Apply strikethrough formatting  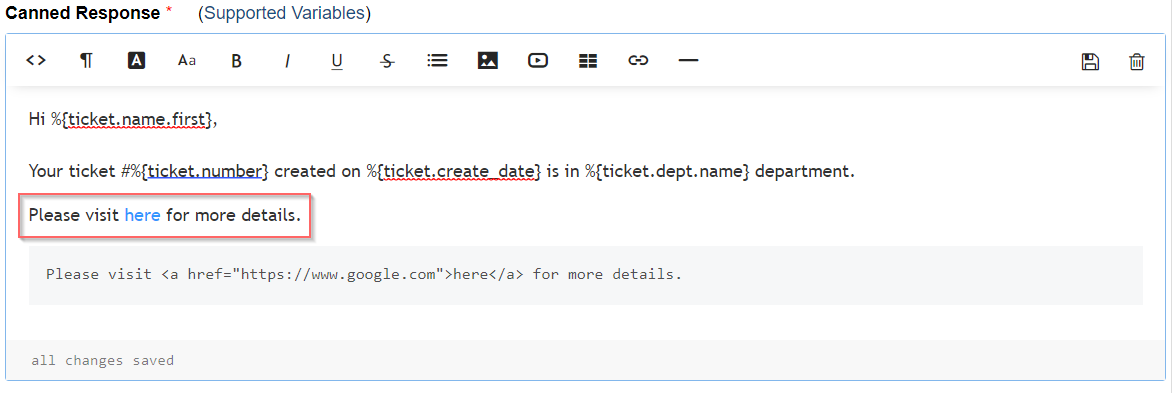(x=387, y=61)
